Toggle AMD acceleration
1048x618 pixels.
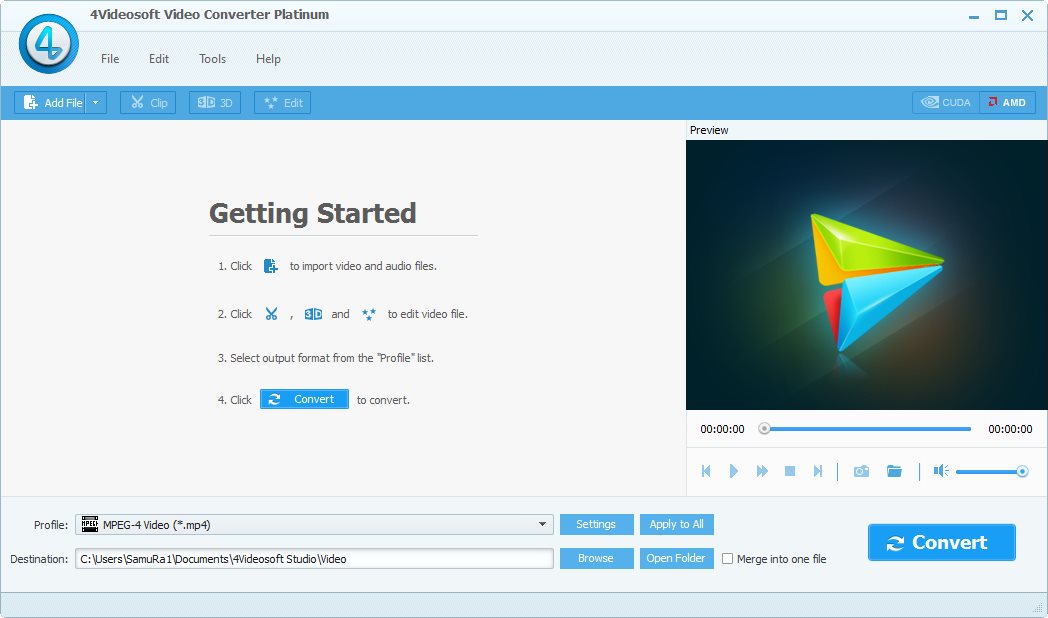pyautogui.click(x=1007, y=102)
